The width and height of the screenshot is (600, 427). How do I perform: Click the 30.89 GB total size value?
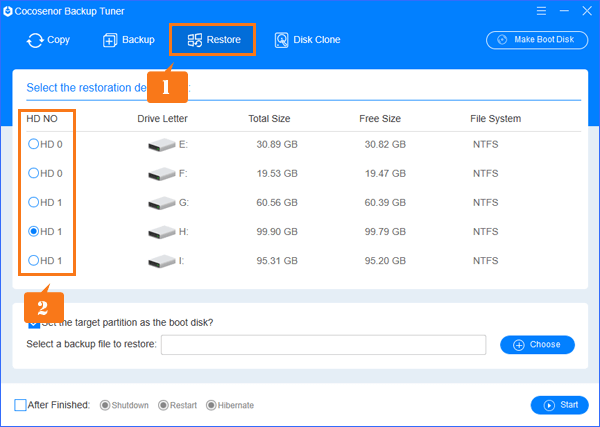pyautogui.click(x=277, y=145)
